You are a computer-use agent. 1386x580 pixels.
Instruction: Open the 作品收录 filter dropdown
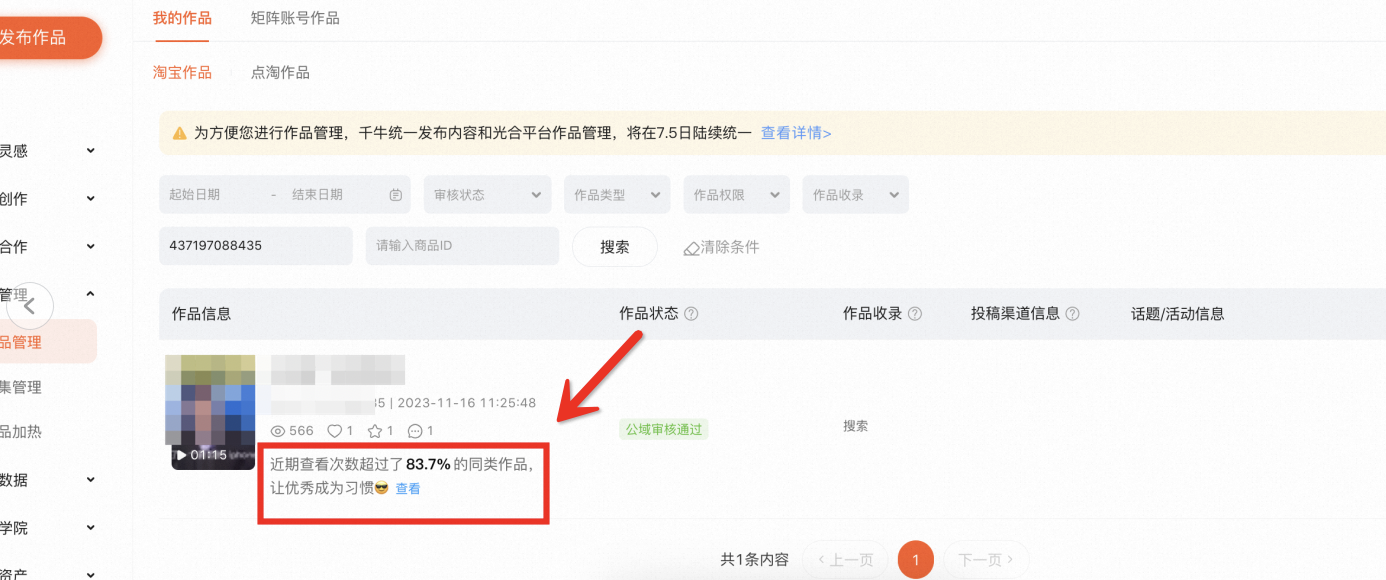coord(856,195)
